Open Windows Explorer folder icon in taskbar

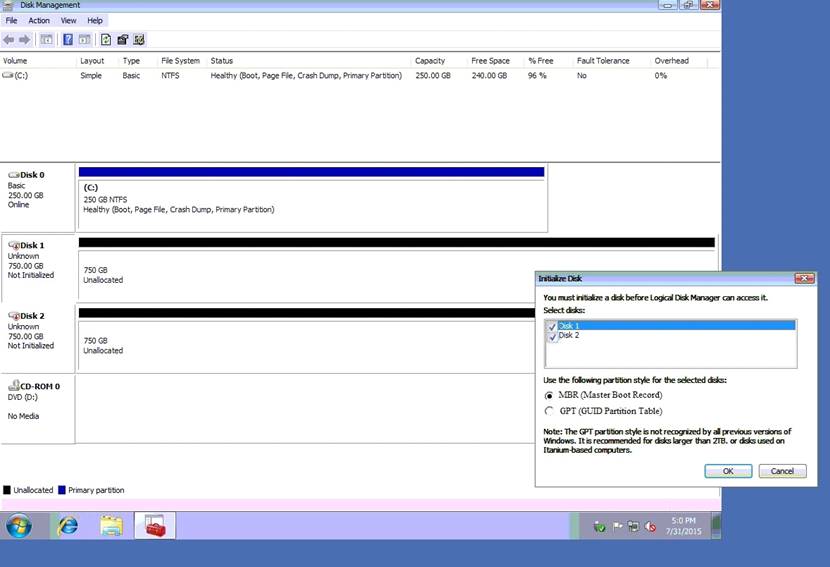(111, 525)
